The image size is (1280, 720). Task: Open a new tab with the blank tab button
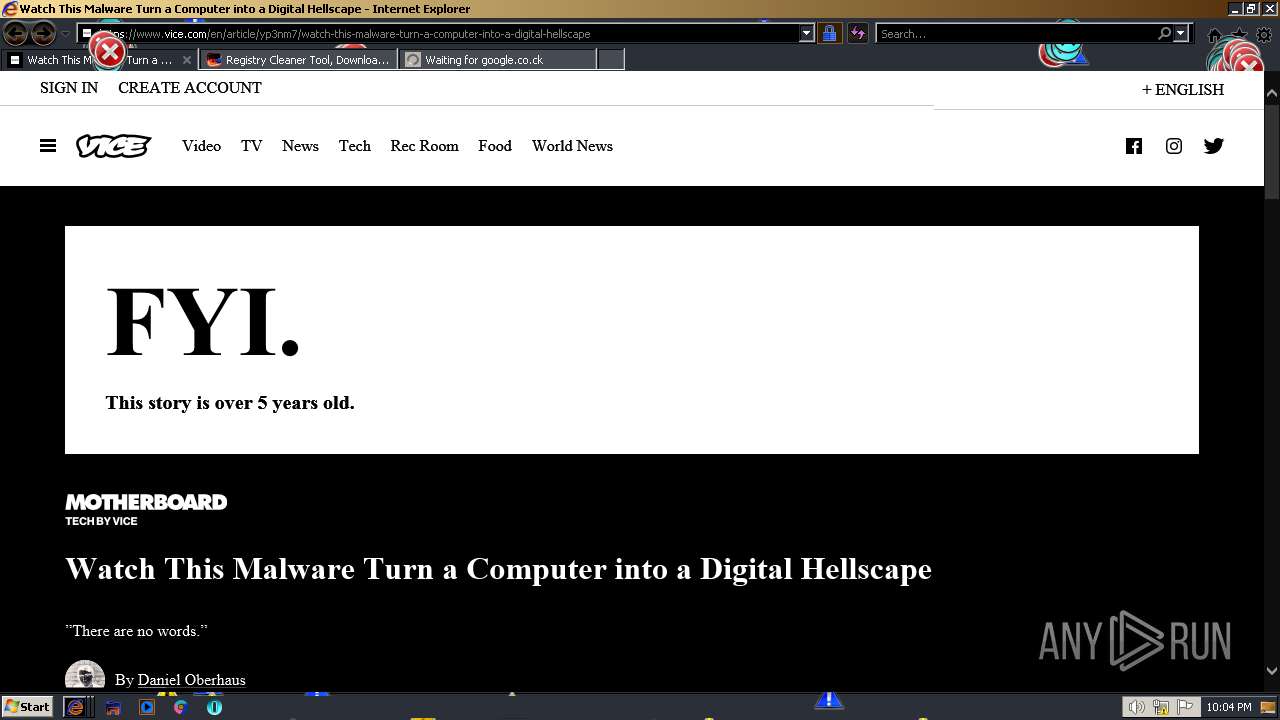click(611, 60)
